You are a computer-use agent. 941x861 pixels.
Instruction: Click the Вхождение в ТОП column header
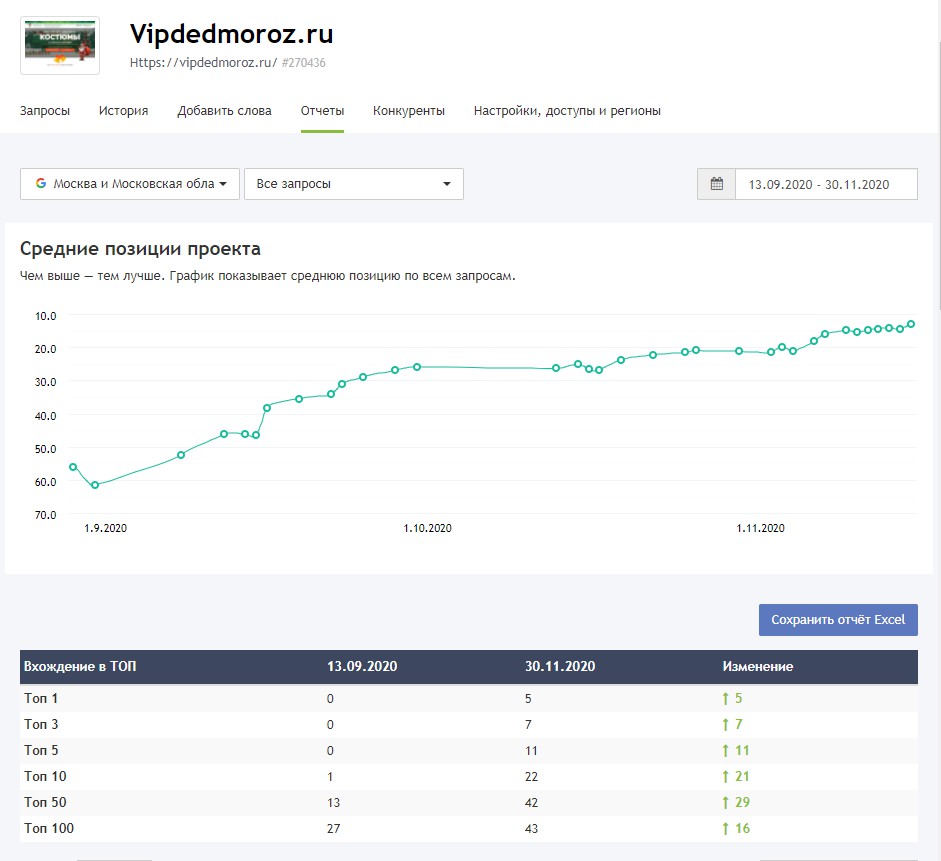tap(80, 667)
